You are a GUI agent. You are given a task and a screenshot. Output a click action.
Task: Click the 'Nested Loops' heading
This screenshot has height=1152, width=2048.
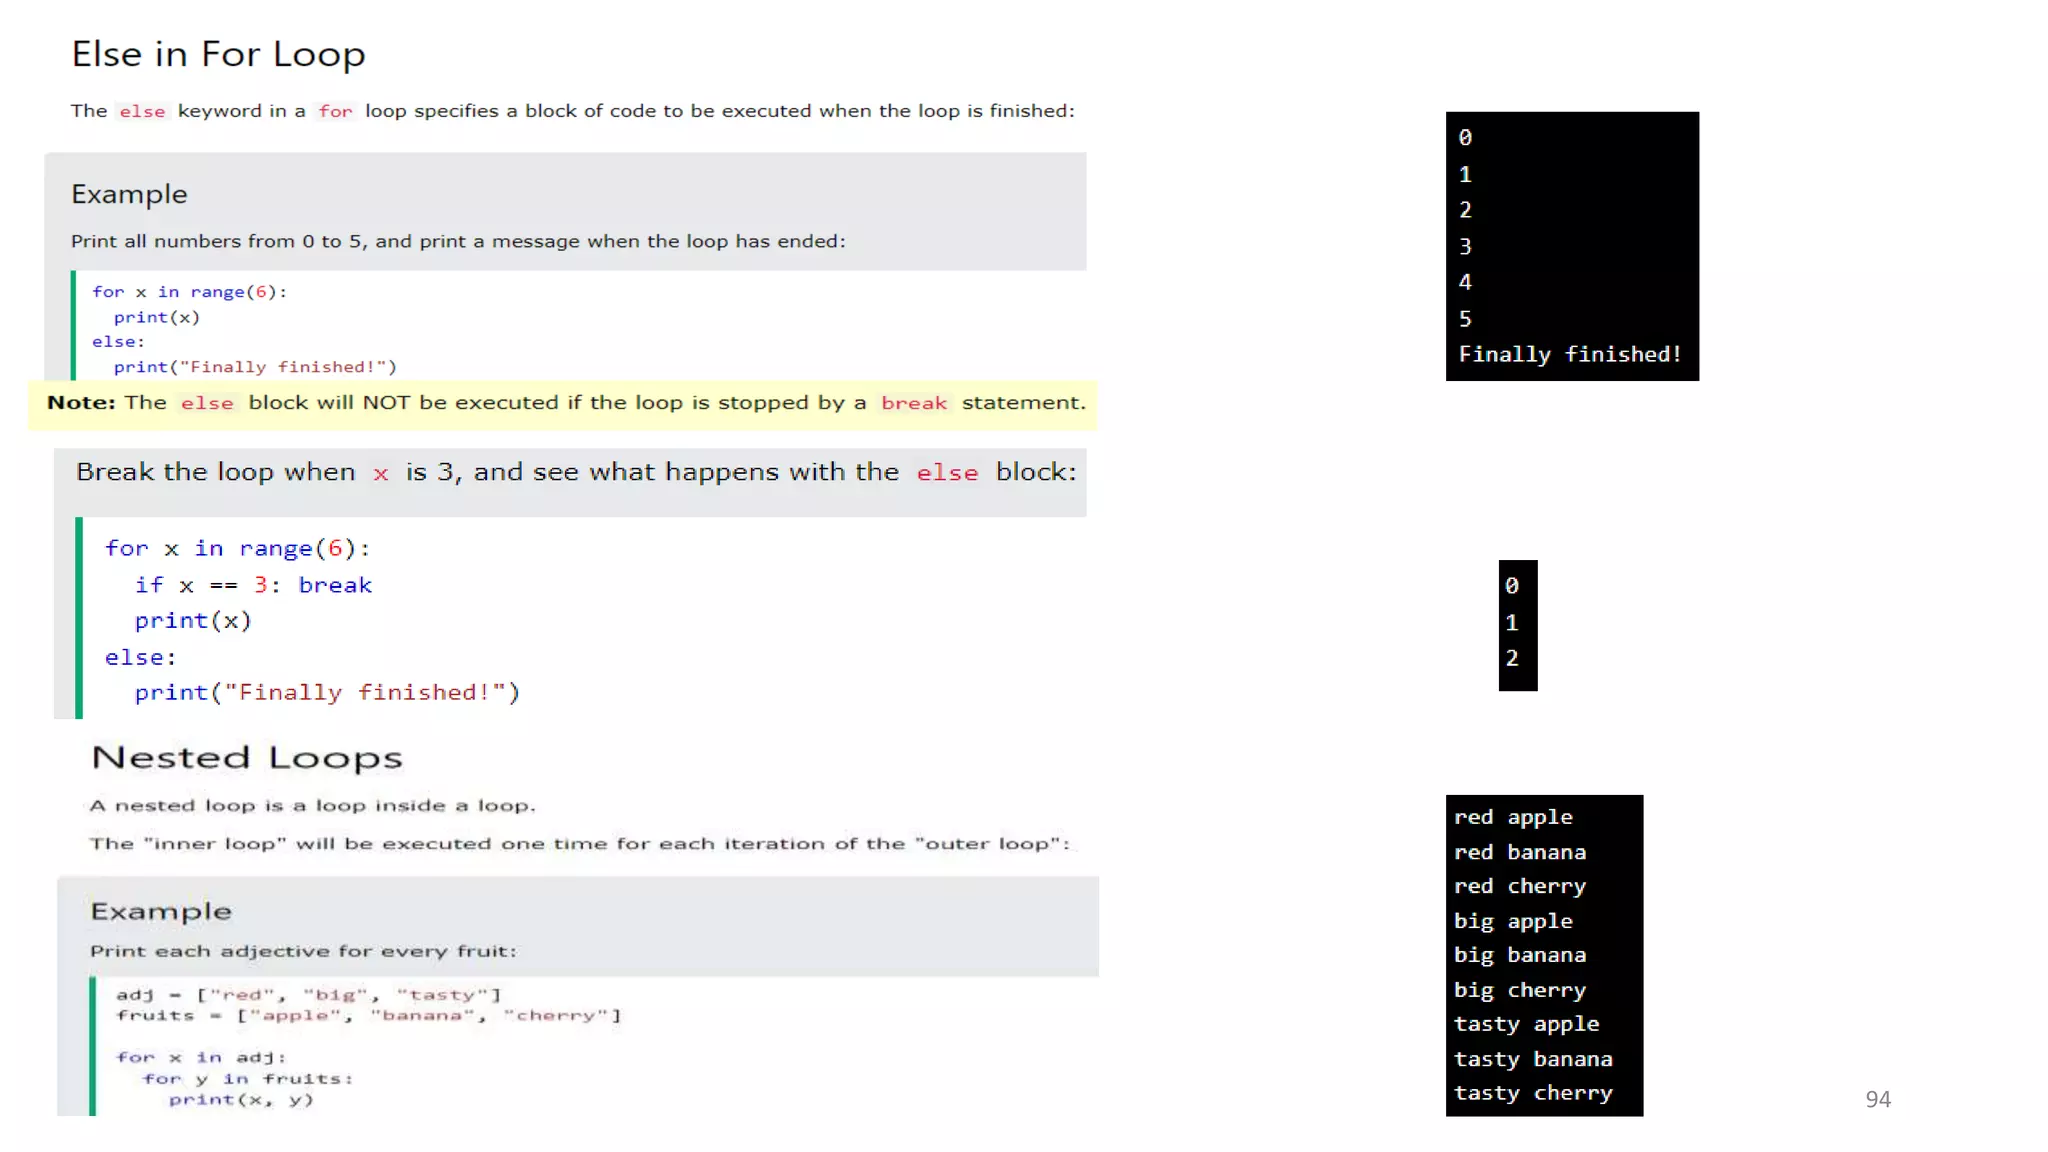[246, 757]
